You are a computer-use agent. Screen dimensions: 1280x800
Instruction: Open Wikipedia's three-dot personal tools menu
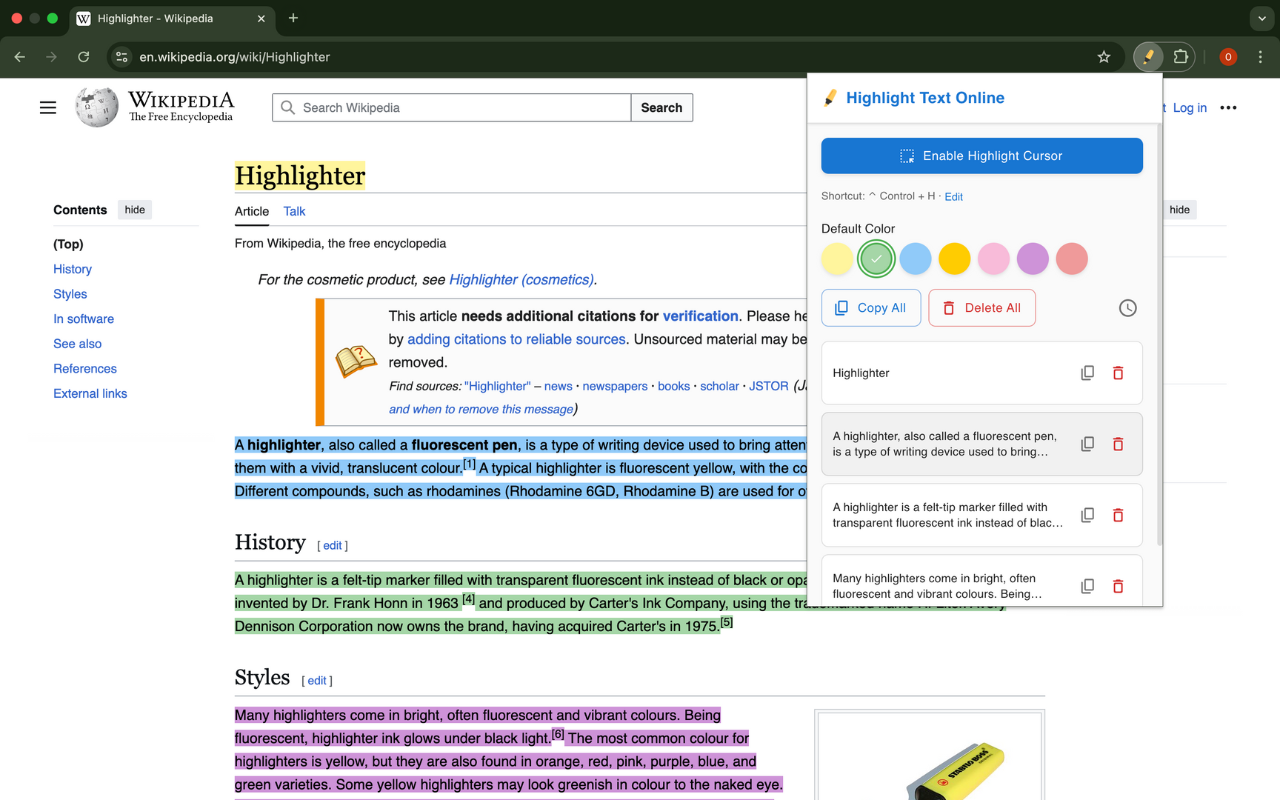[1228, 108]
